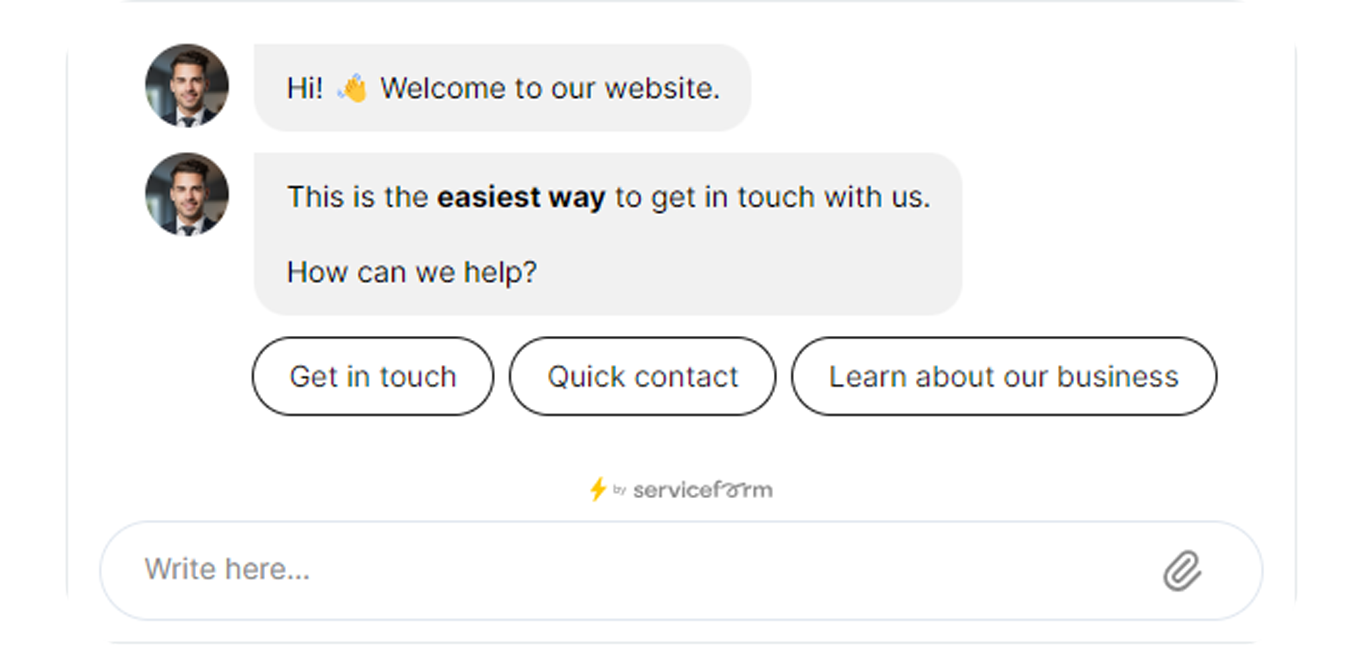Open the agent avatar beside the welcome message
Viewport: 1366px width, 648px height.
(187, 85)
